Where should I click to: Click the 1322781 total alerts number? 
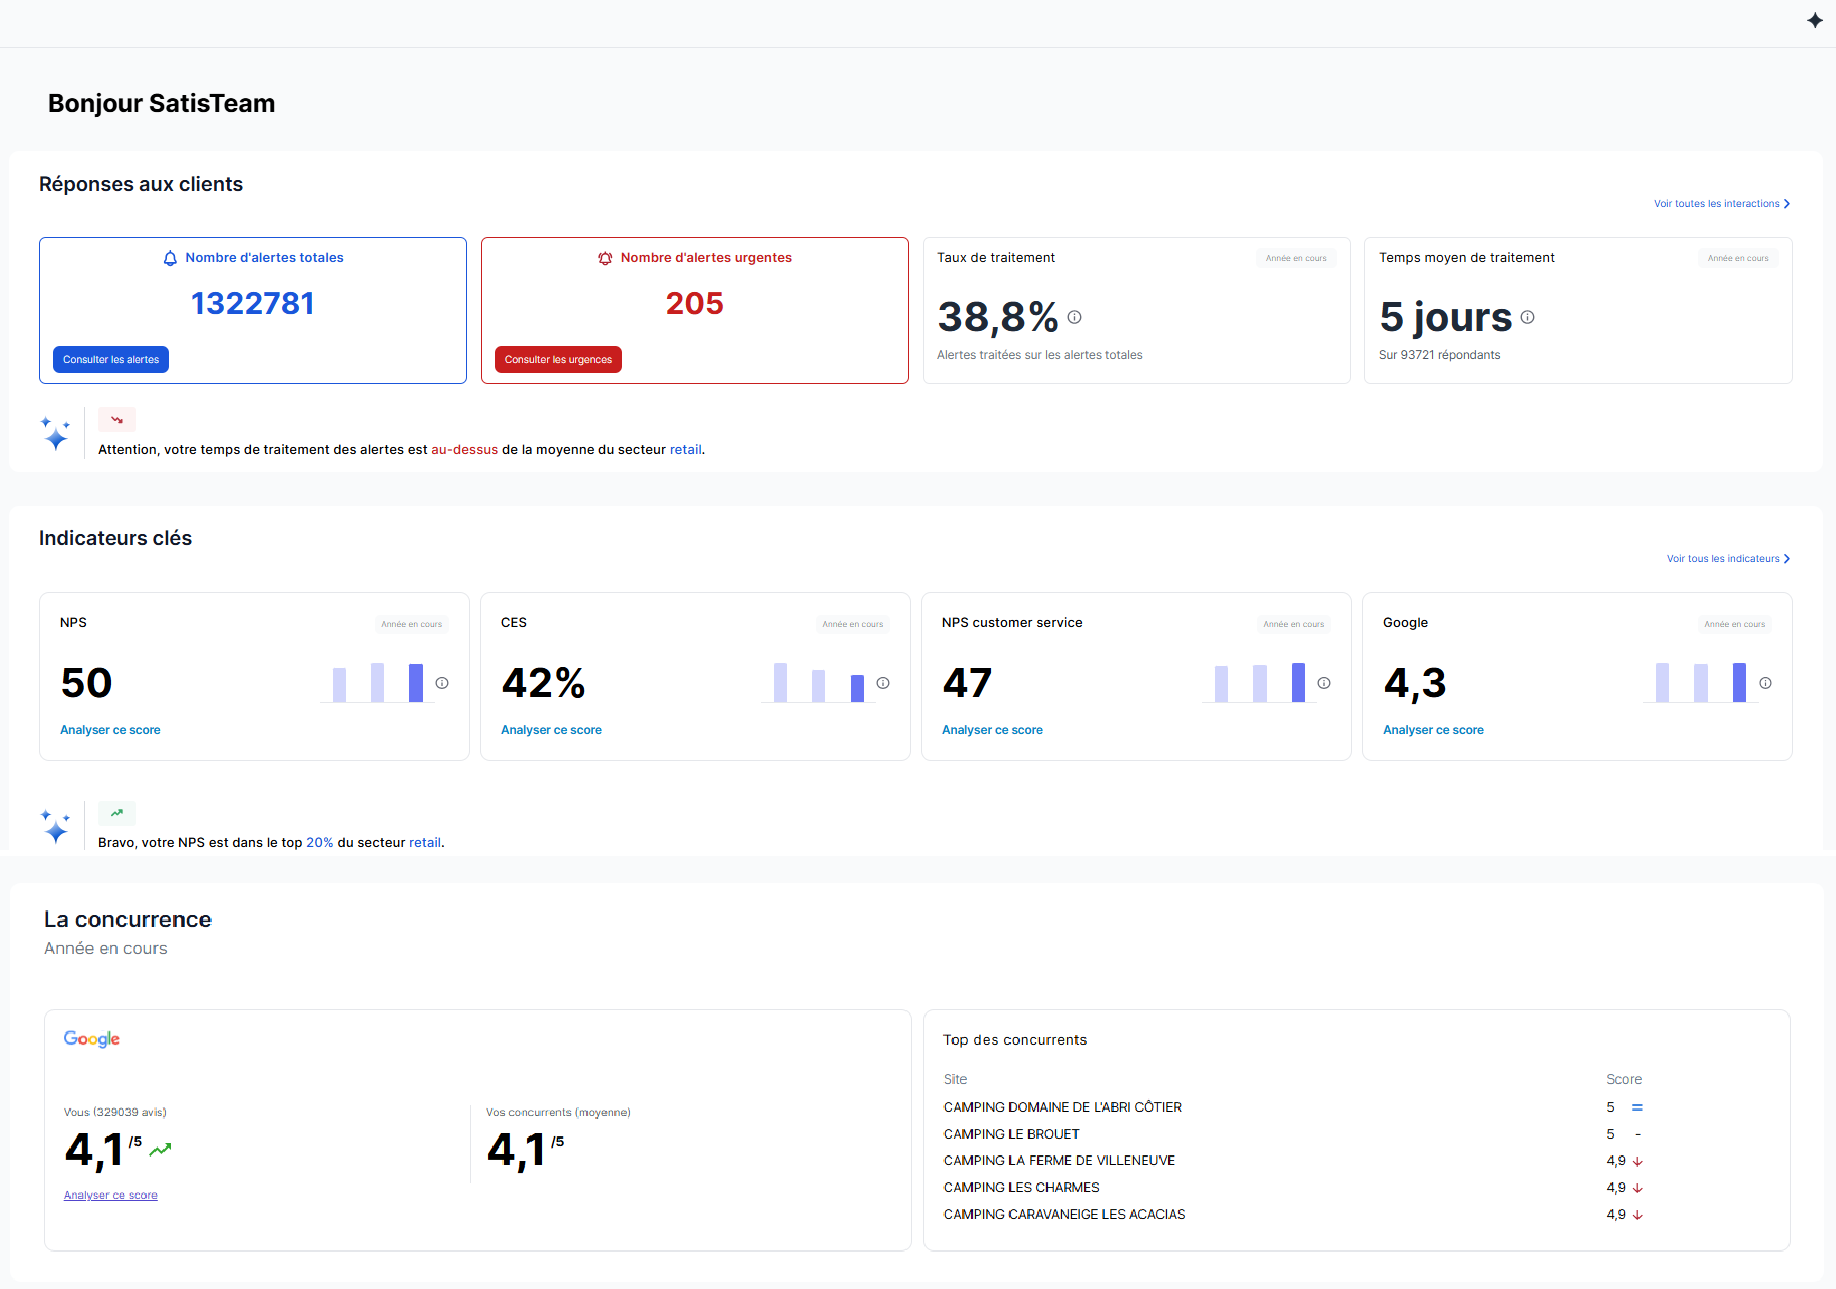pos(253,303)
